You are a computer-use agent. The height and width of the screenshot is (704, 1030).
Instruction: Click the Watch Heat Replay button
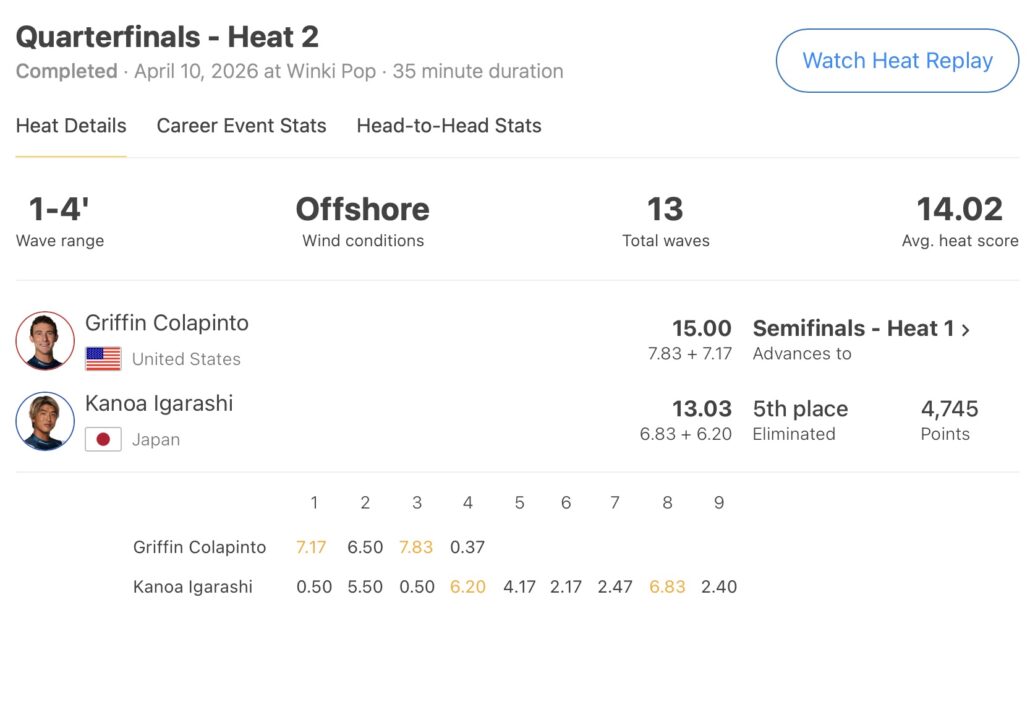pyautogui.click(x=897, y=61)
